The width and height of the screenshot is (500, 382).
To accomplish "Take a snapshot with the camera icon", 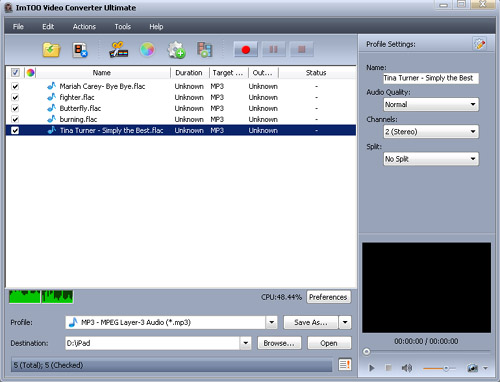I will point(472,368).
